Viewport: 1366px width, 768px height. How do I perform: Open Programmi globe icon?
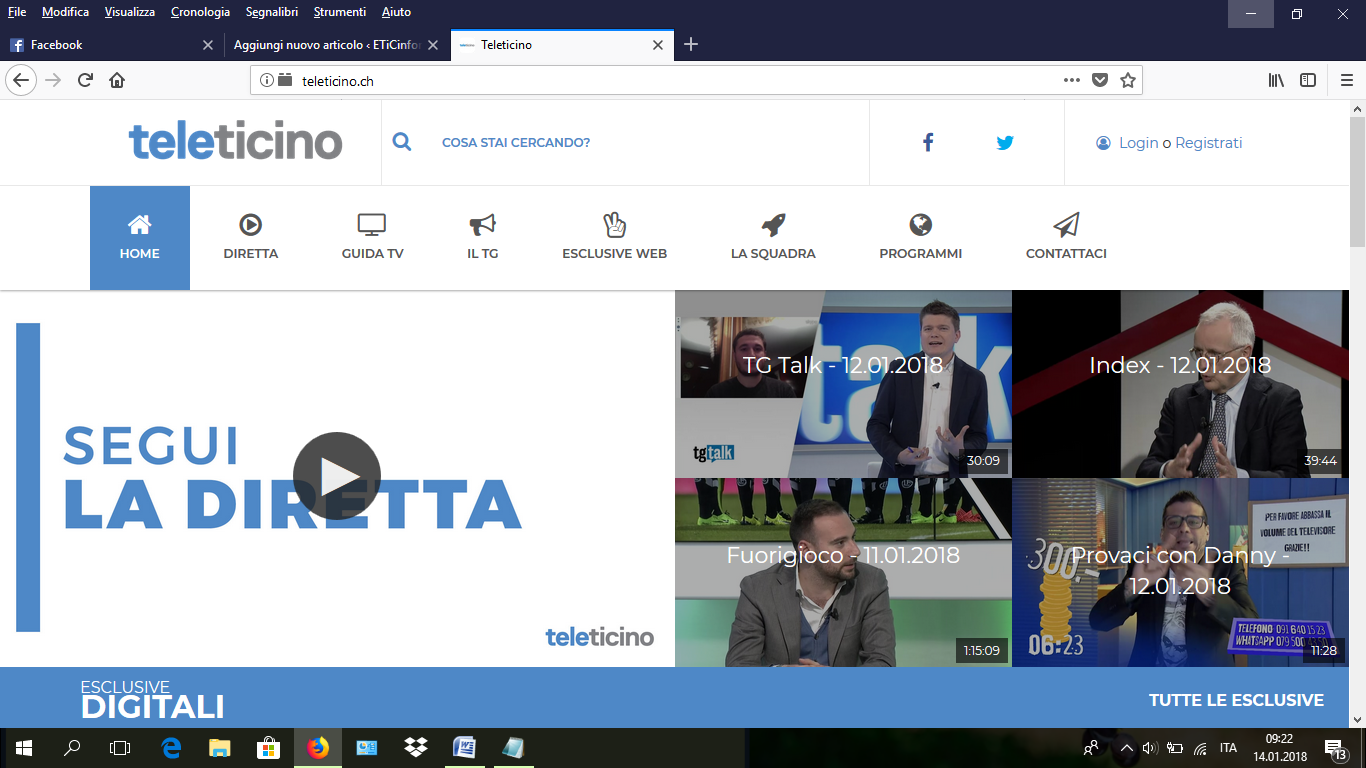(x=921, y=224)
